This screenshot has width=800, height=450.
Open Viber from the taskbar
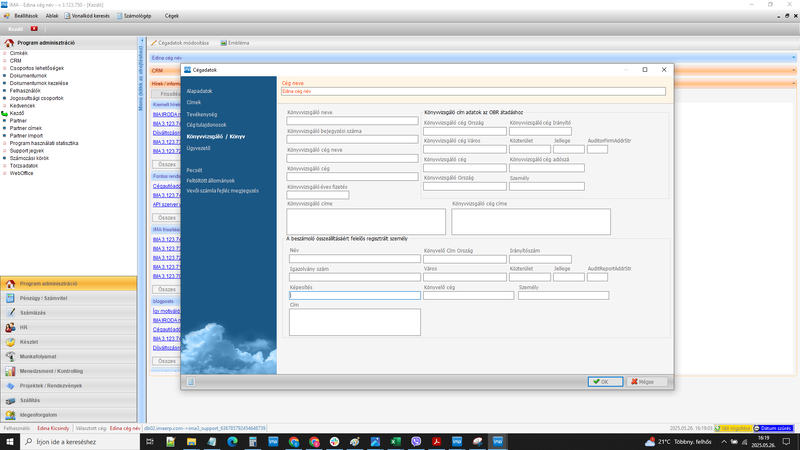pyautogui.click(x=416, y=441)
